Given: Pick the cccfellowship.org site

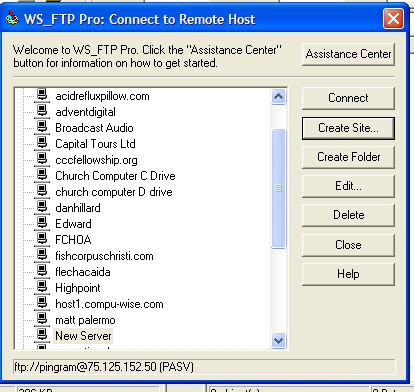Looking at the screenshot, I should coord(96,160).
